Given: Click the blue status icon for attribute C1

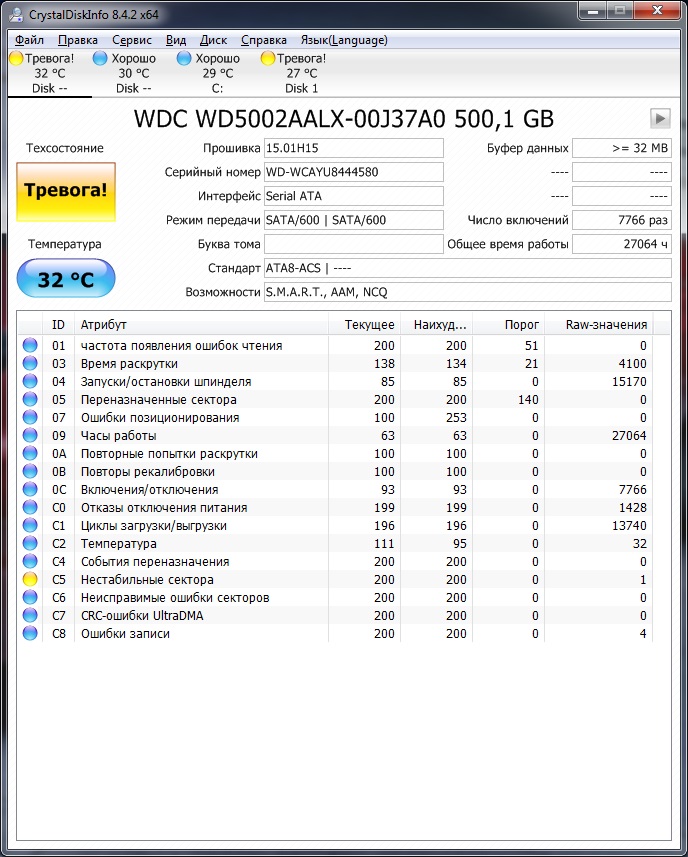Looking at the screenshot, I should 30,526.
